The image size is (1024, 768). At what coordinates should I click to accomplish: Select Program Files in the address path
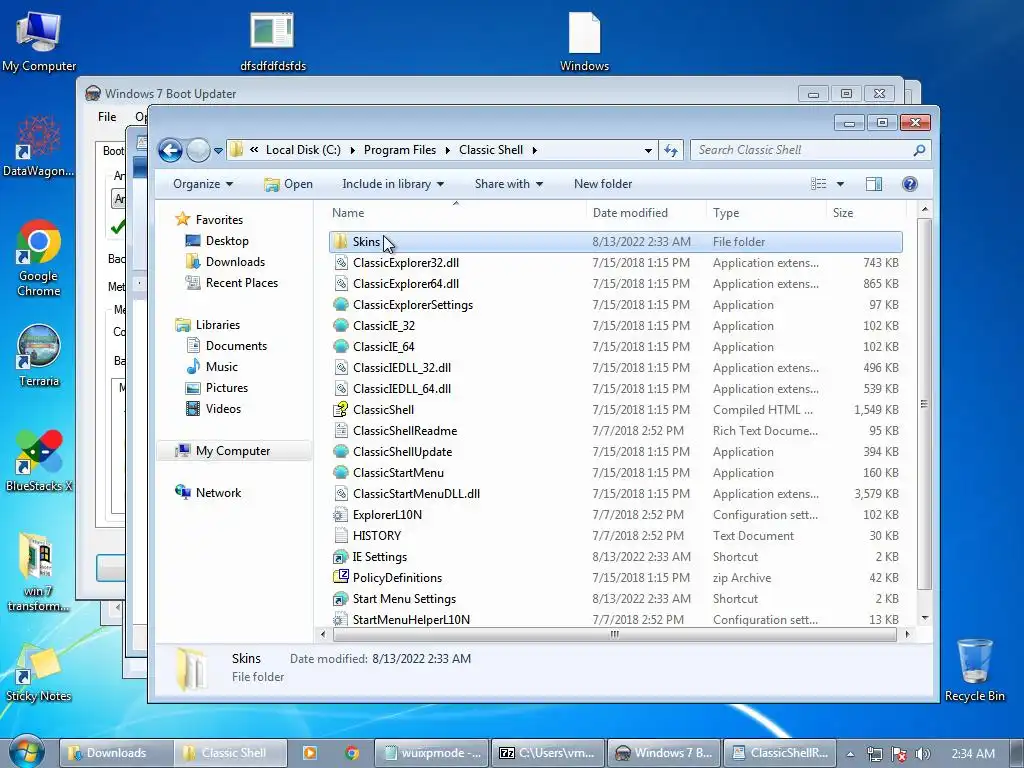pos(400,150)
